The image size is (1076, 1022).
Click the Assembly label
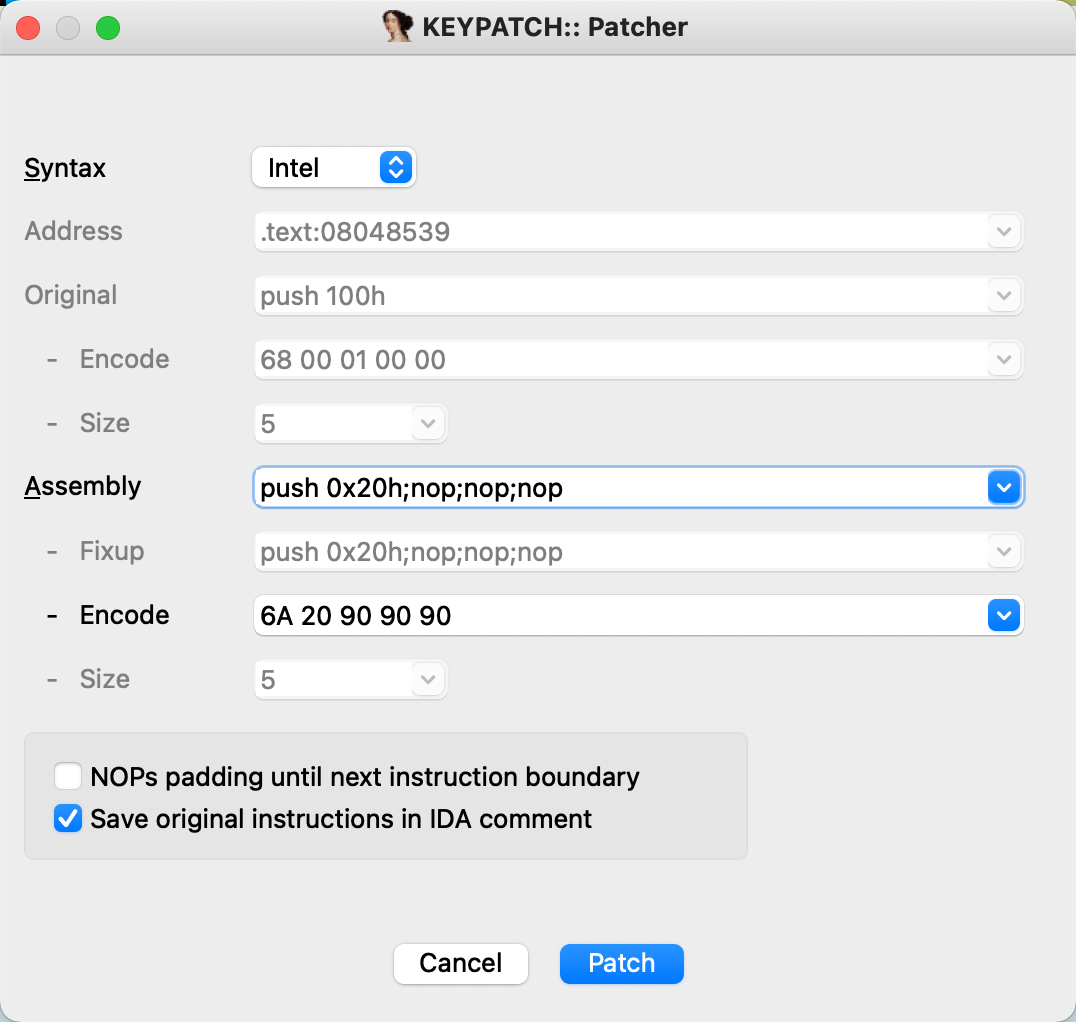pyautogui.click(x=82, y=487)
